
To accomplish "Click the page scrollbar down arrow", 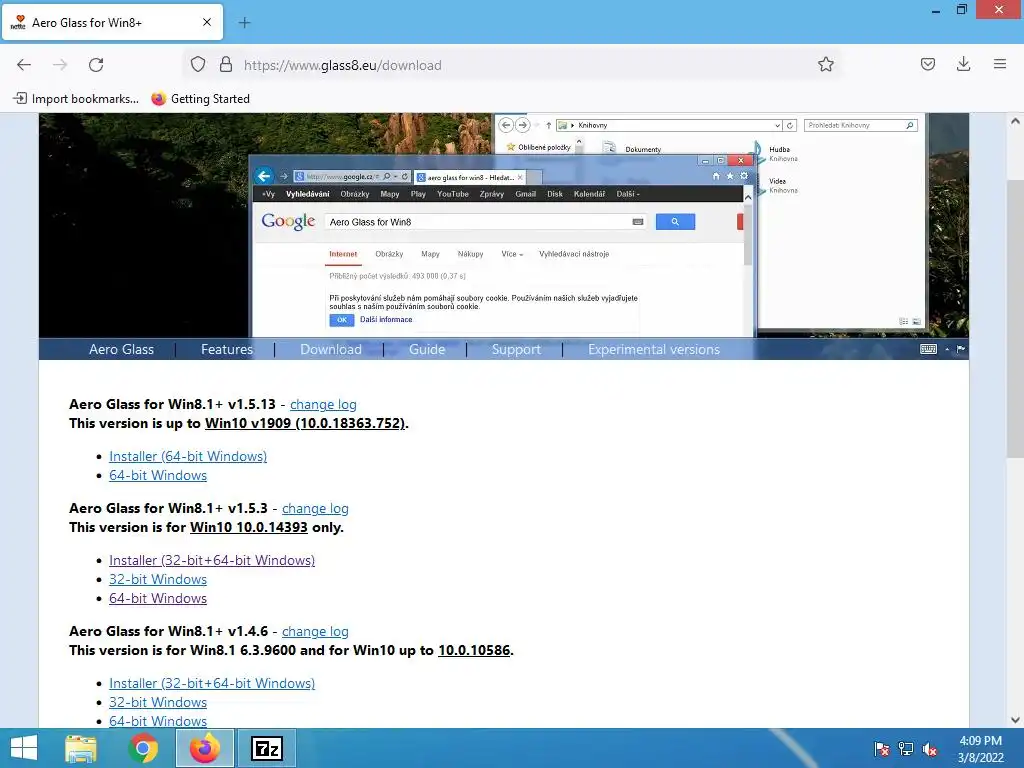I will coord(1015,720).
